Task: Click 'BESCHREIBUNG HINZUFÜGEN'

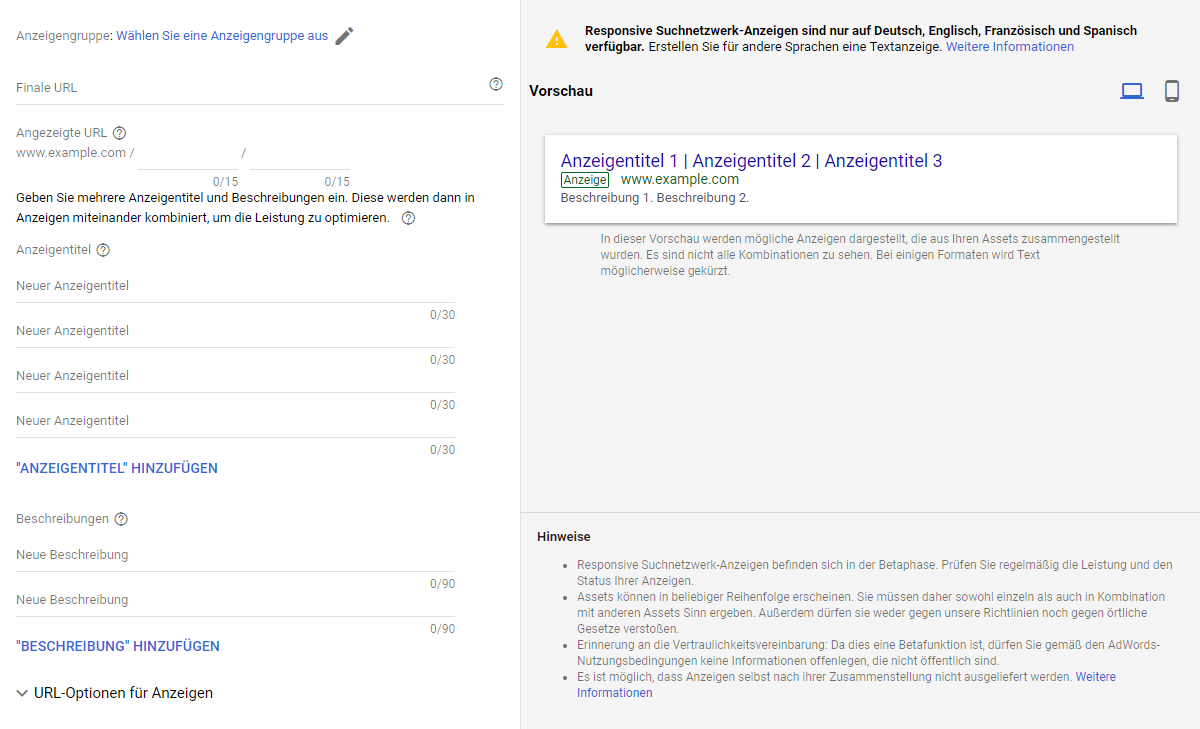Action: (117, 645)
